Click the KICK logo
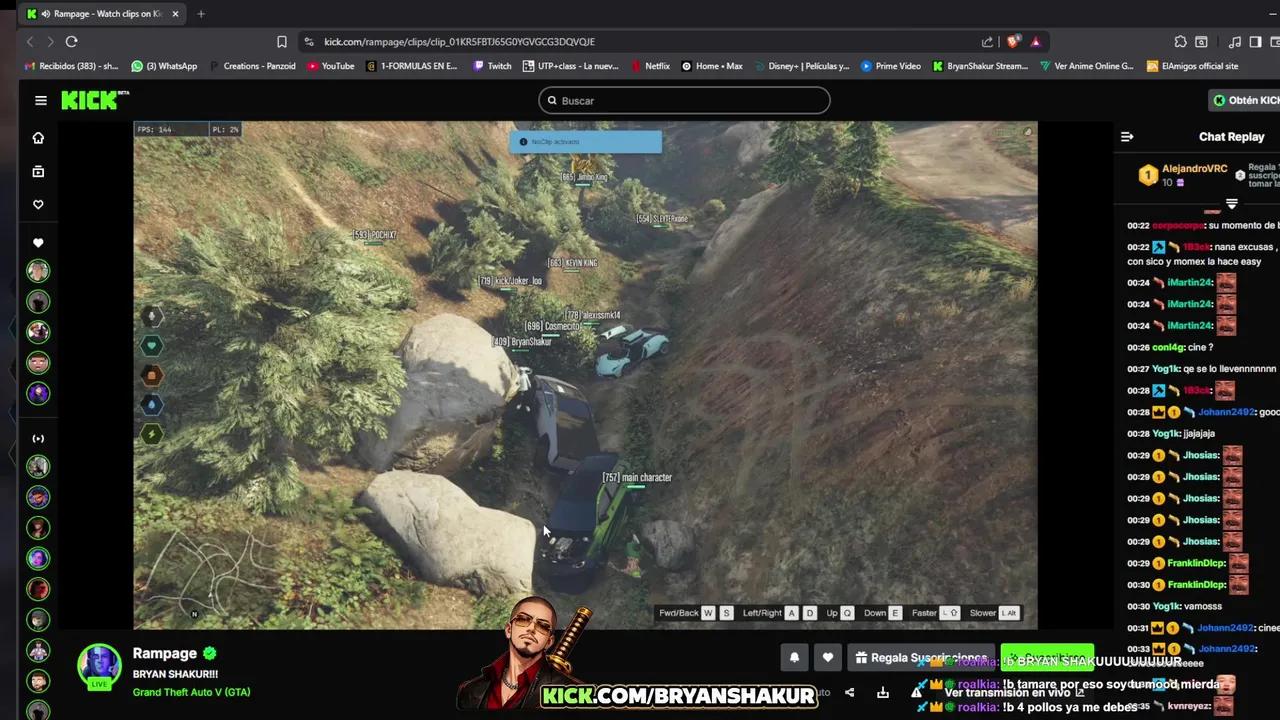The image size is (1280, 720). 95,100
